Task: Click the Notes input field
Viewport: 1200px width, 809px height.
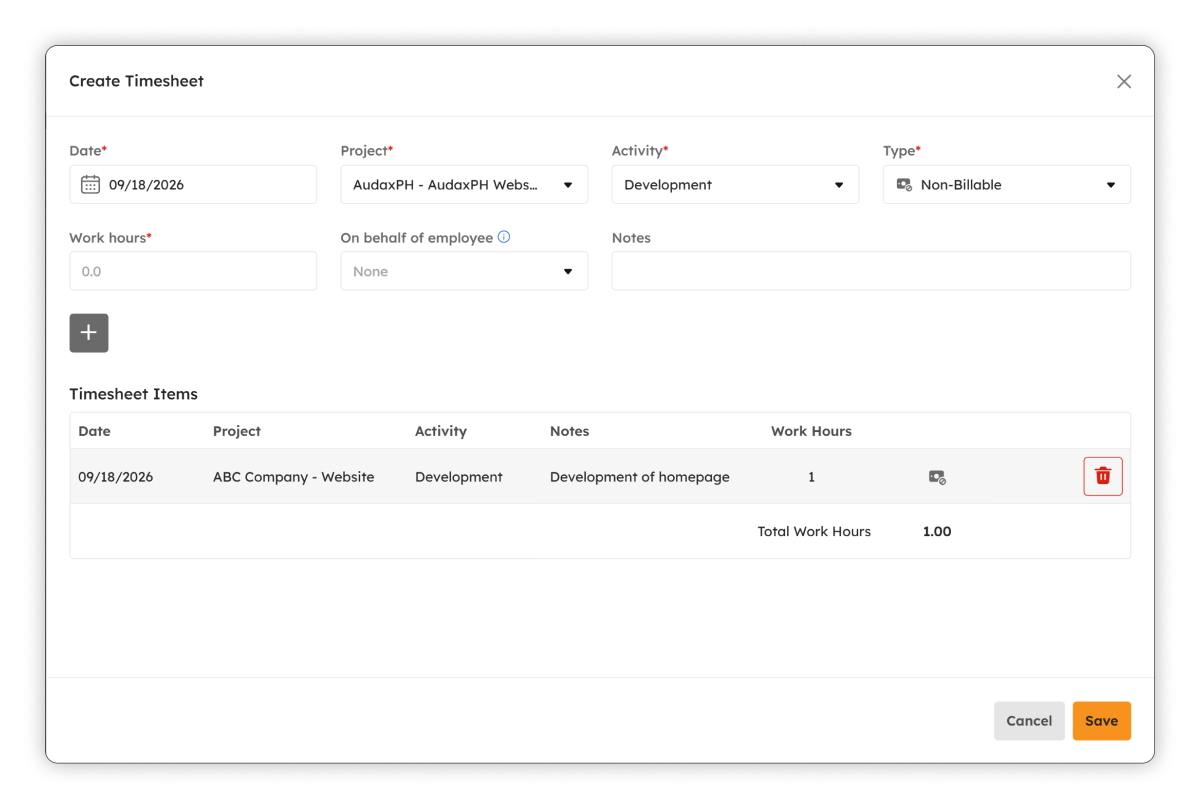Action: coord(871,271)
